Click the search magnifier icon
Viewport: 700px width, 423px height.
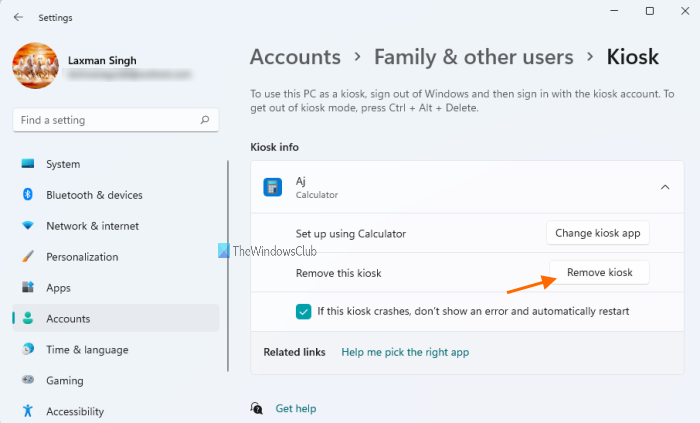click(x=205, y=120)
